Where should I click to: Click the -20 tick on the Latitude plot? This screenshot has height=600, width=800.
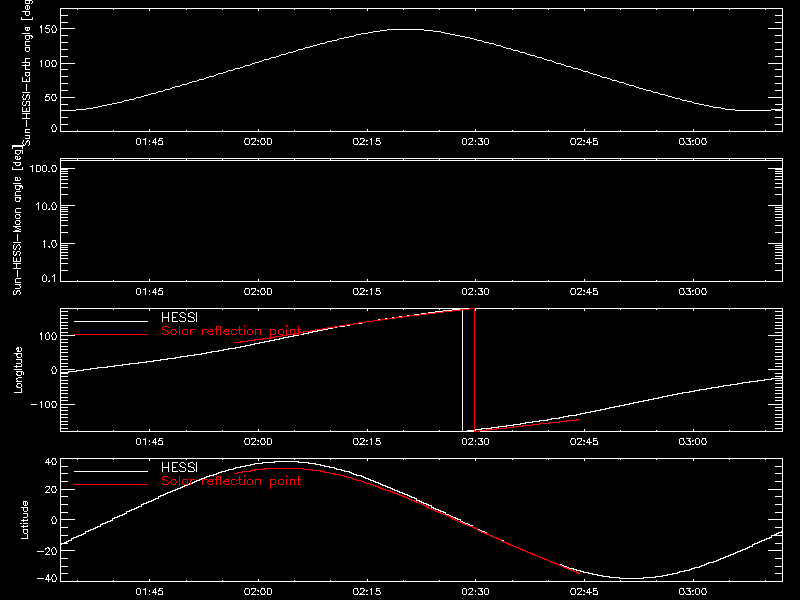(47, 551)
